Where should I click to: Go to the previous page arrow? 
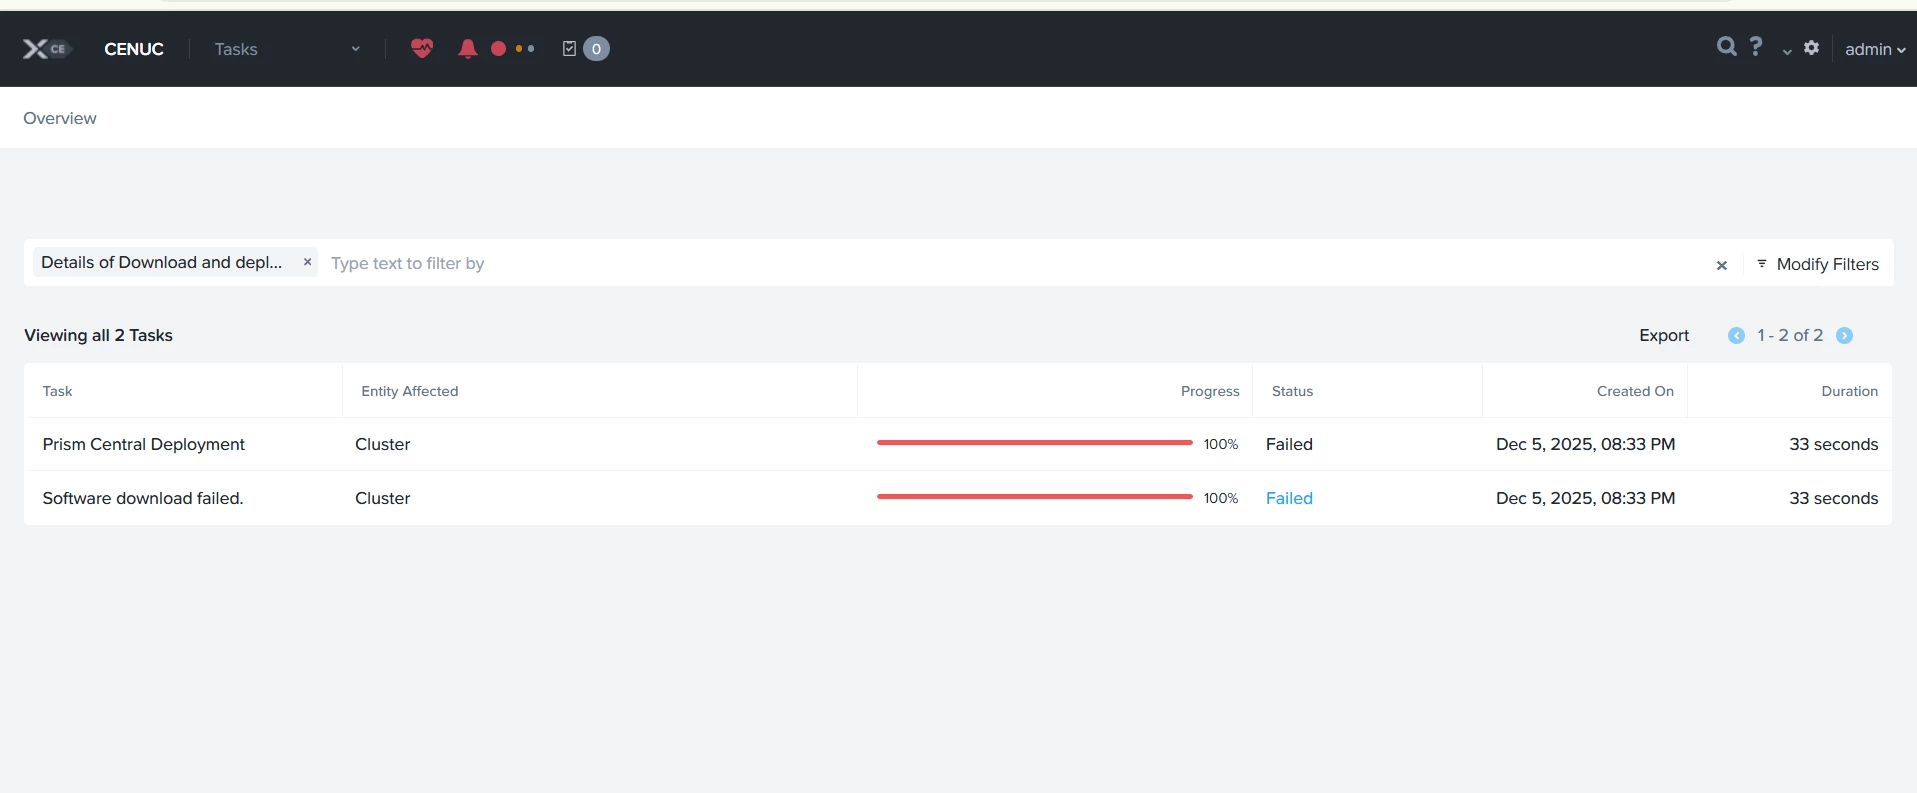click(x=1736, y=335)
